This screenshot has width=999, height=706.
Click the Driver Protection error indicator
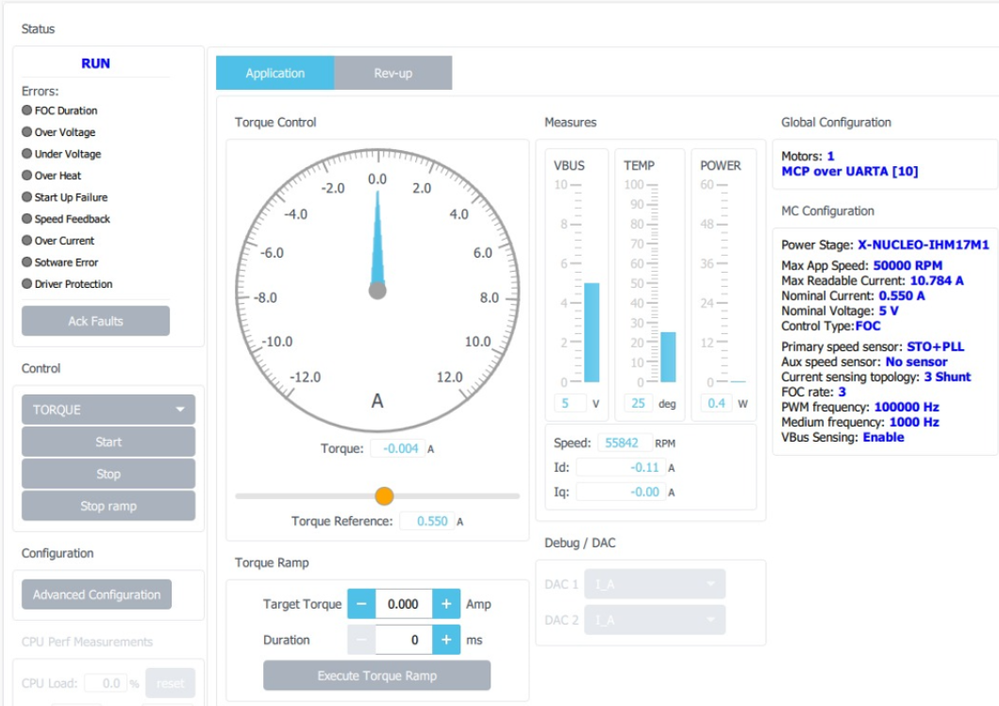[x=27, y=284]
